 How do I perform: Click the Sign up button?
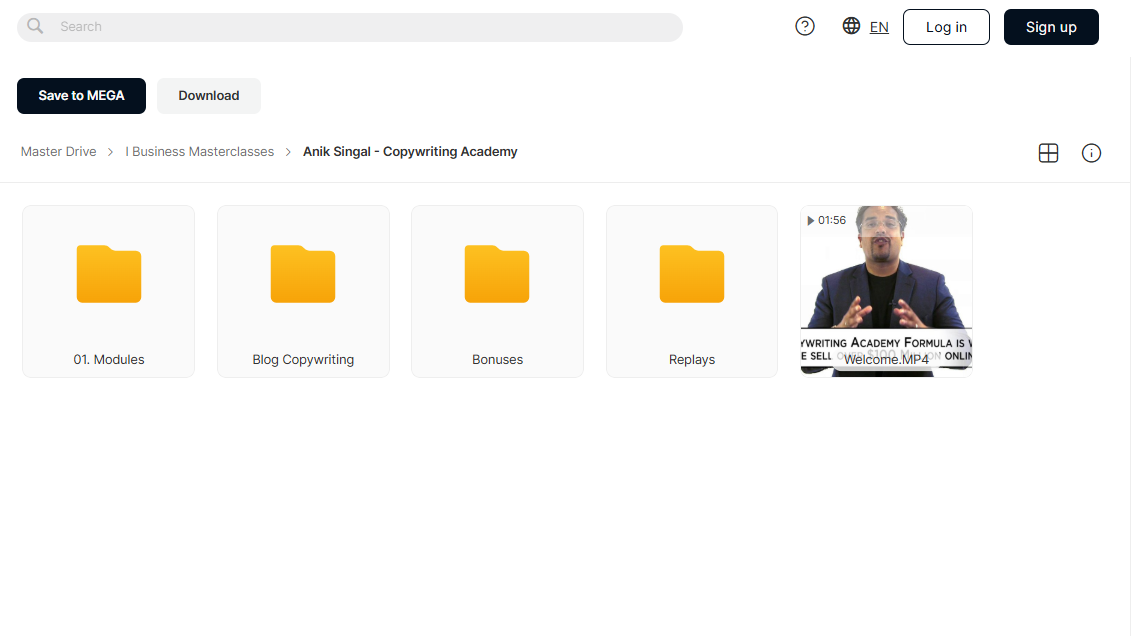1051,27
